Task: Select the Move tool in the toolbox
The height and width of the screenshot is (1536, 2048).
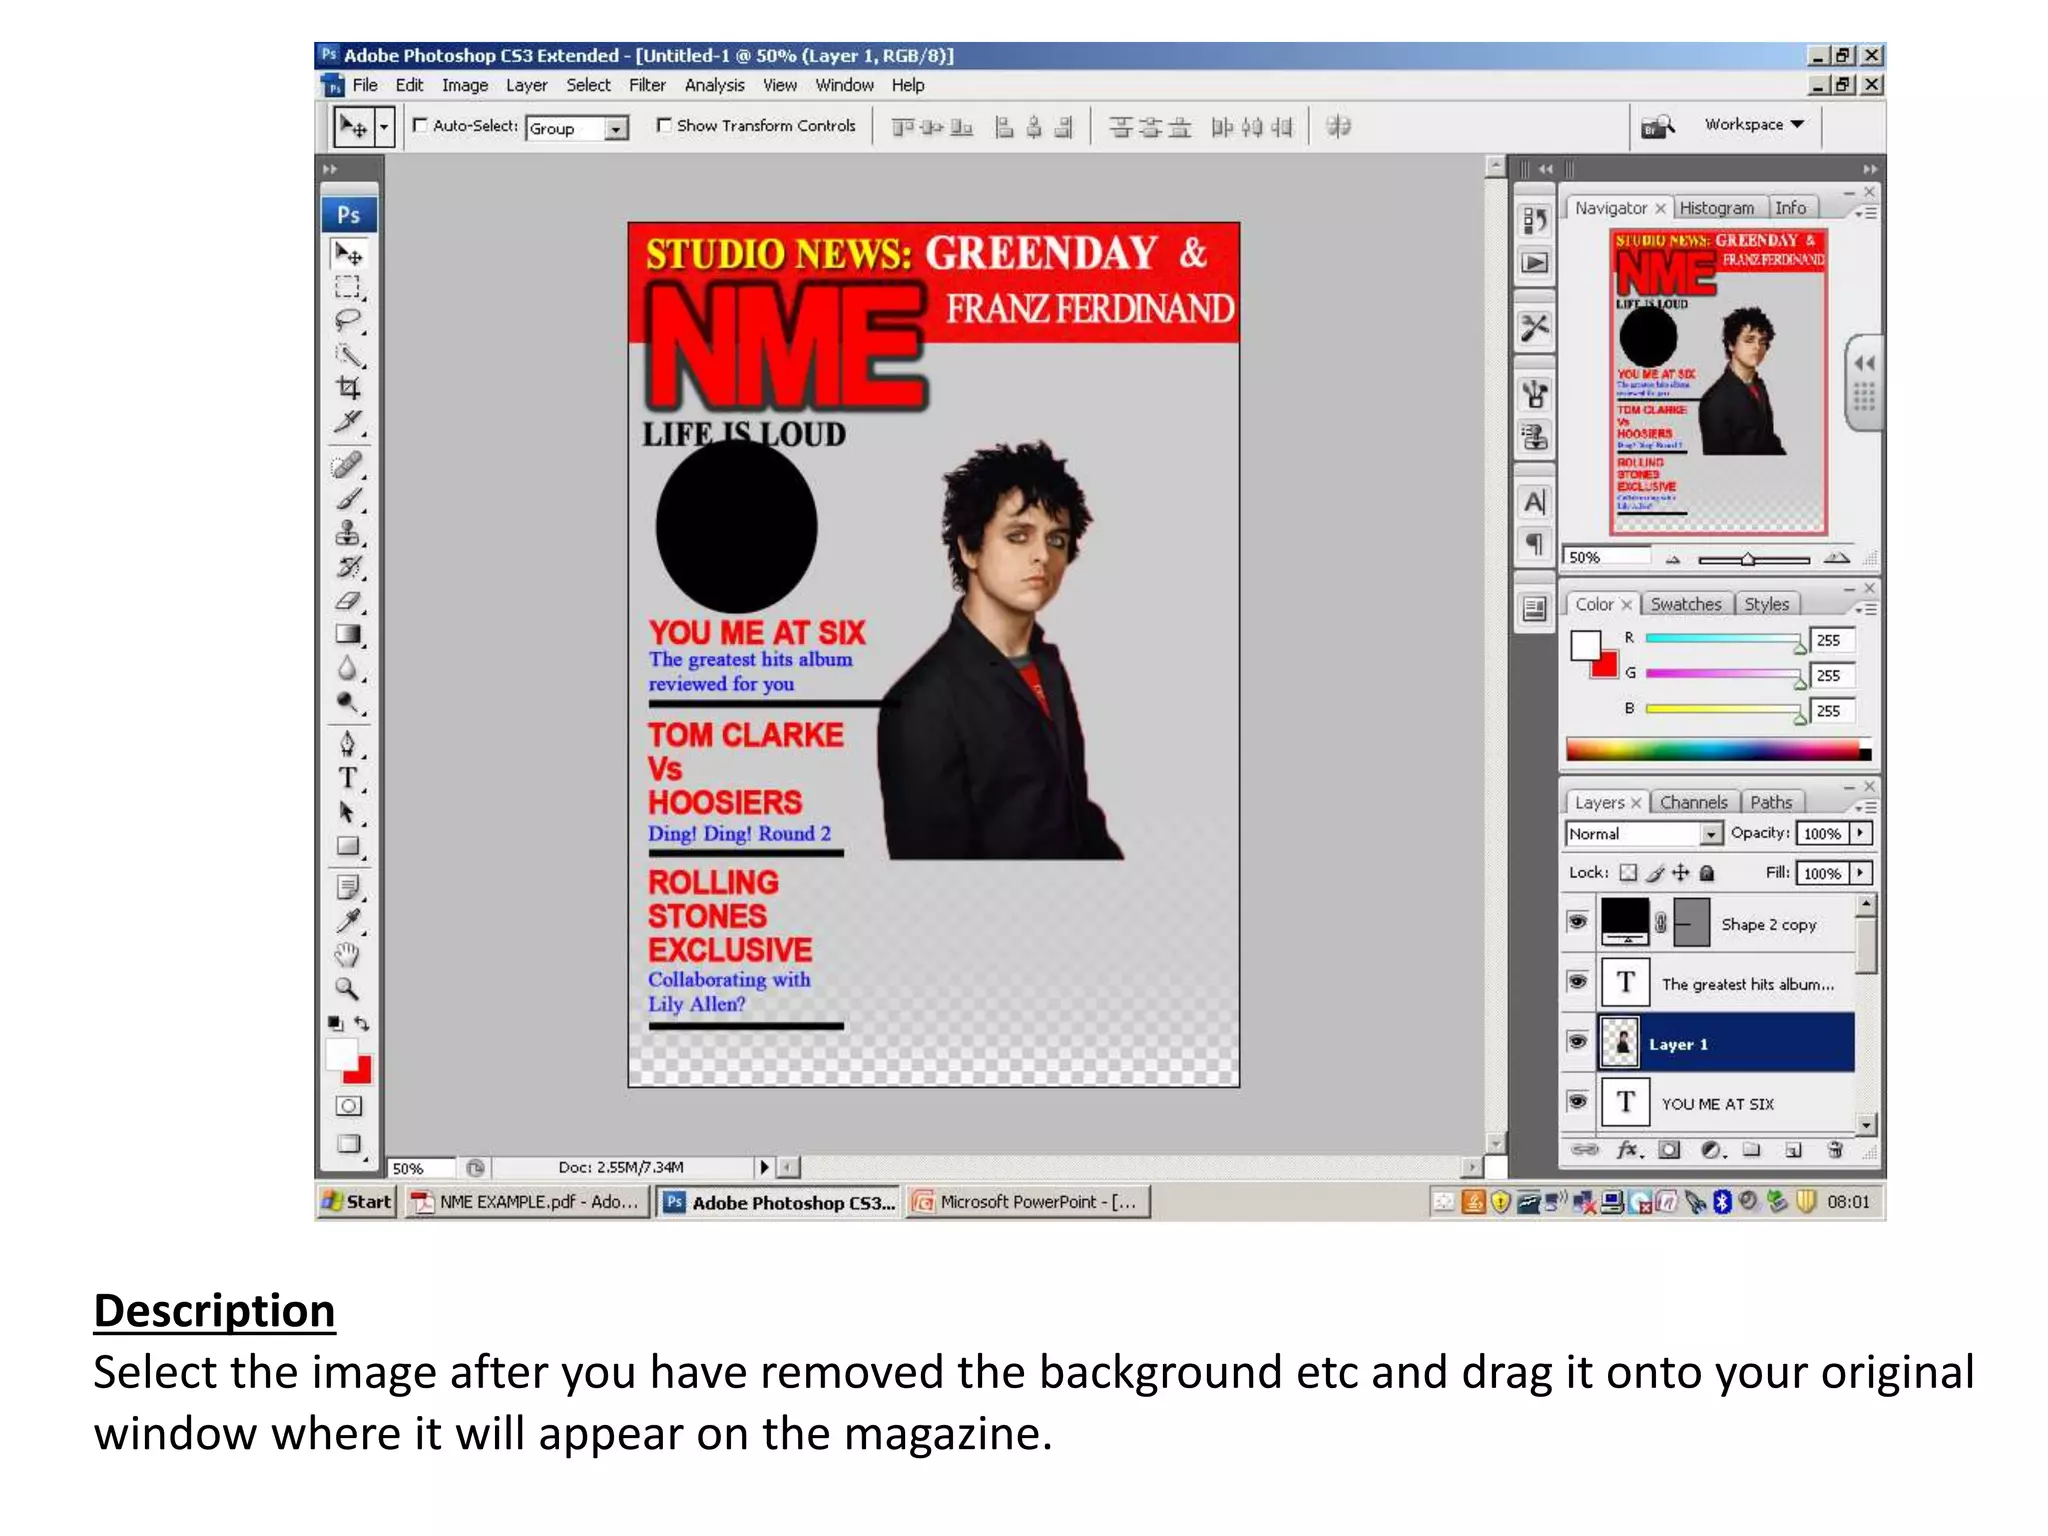Action: [348, 255]
